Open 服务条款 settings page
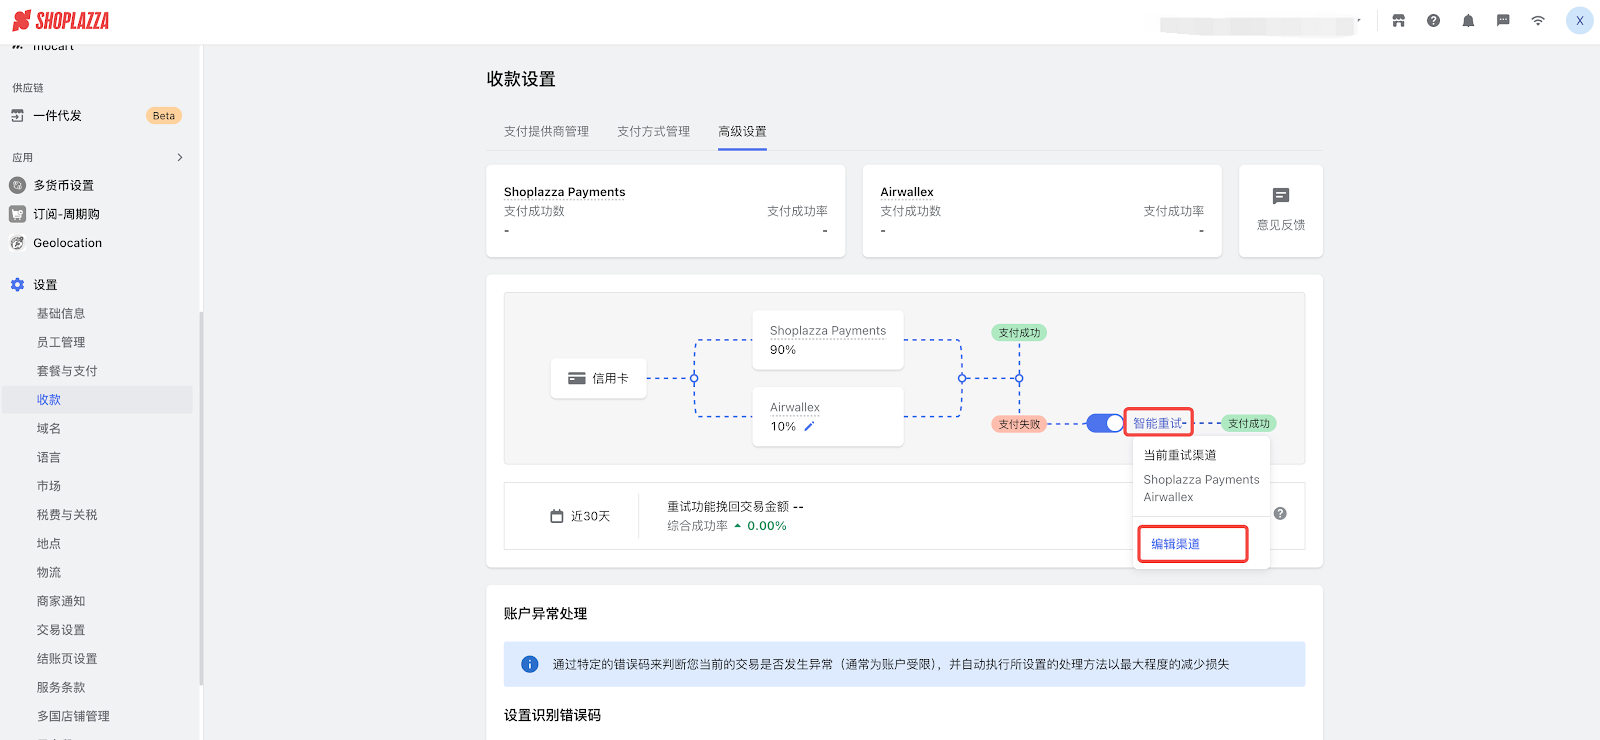Image resolution: width=1600 pixels, height=740 pixels. click(x=61, y=688)
